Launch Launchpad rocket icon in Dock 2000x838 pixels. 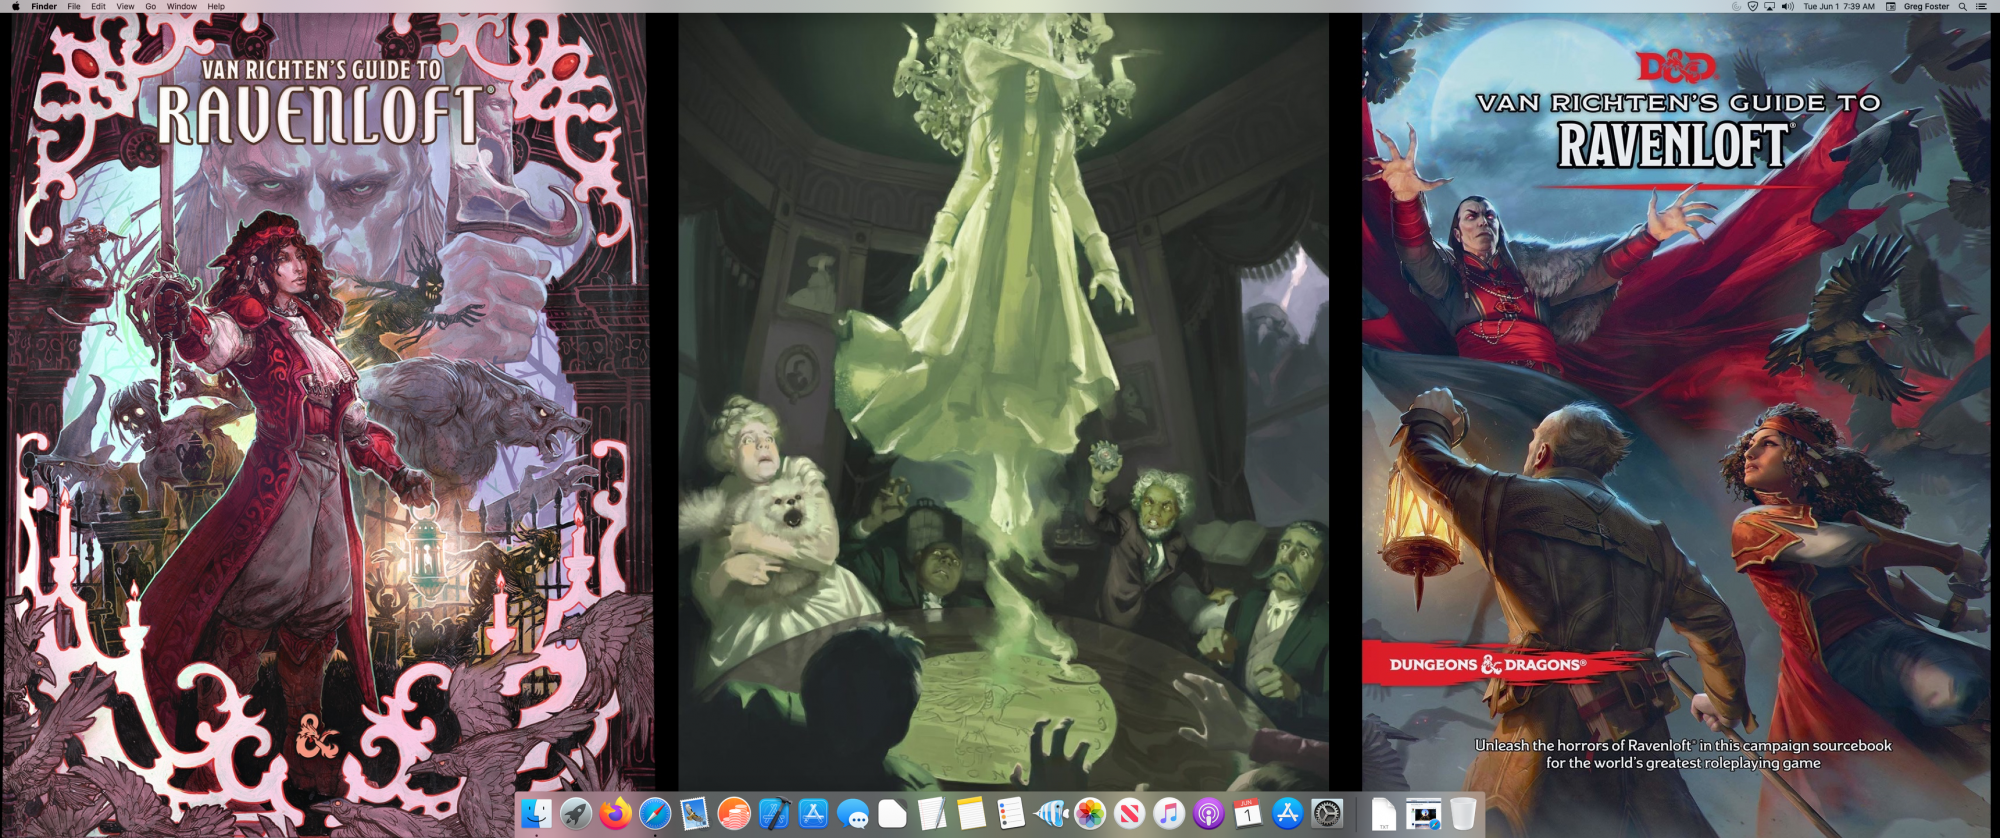tap(576, 814)
